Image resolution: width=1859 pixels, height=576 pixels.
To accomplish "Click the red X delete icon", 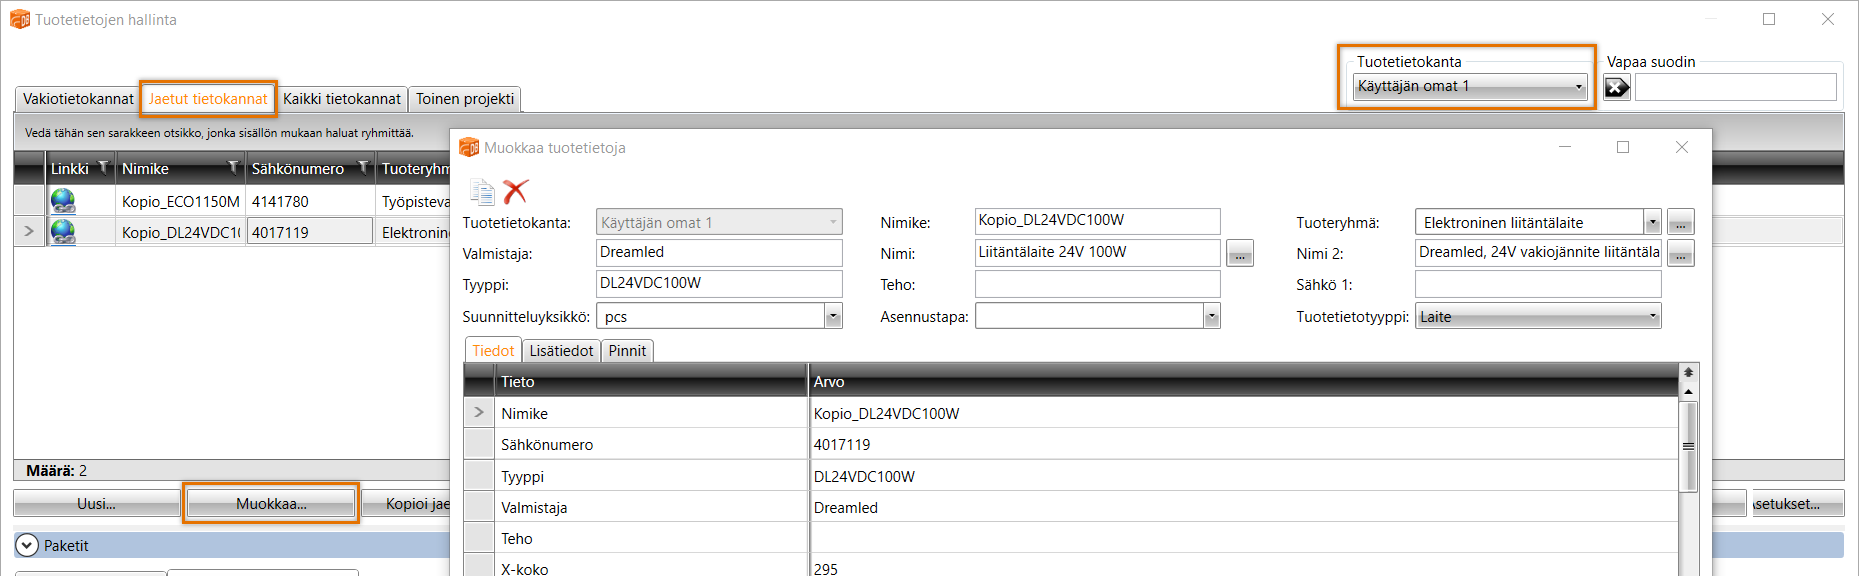I will (x=515, y=191).
